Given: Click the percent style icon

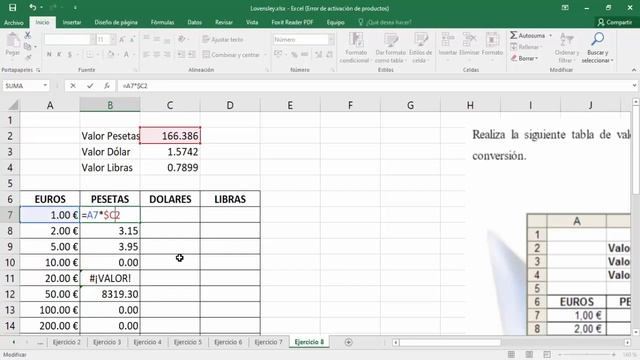Looking at the screenshot, I should (294, 54).
